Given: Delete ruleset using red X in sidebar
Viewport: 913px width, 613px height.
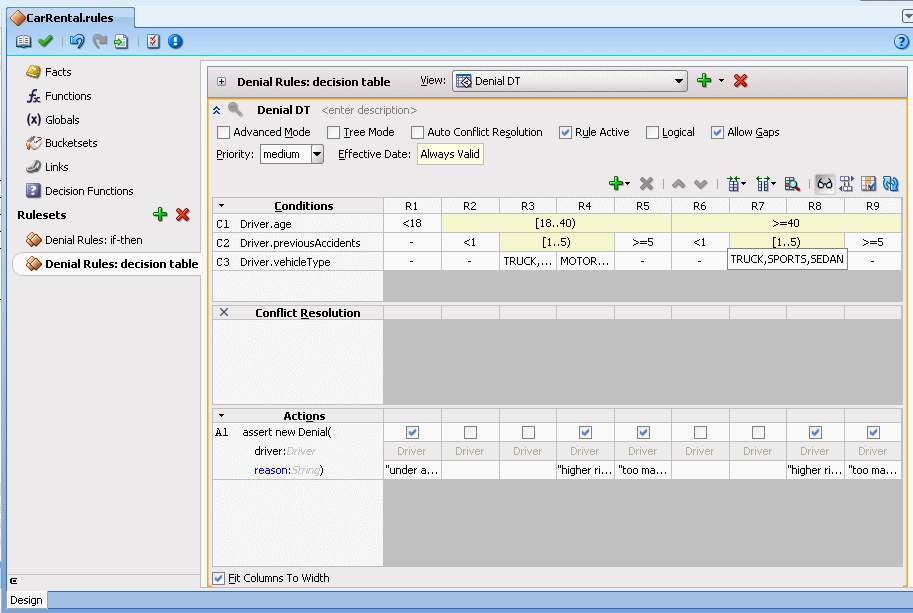Looking at the screenshot, I should 183,215.
